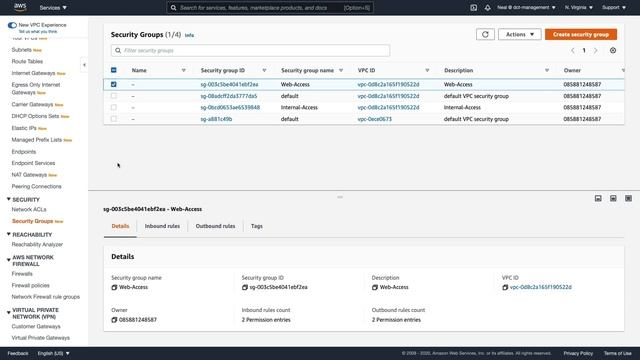Go to previous page of security groups
Viewport: 640px width, 360px height.
coord(573,51)
